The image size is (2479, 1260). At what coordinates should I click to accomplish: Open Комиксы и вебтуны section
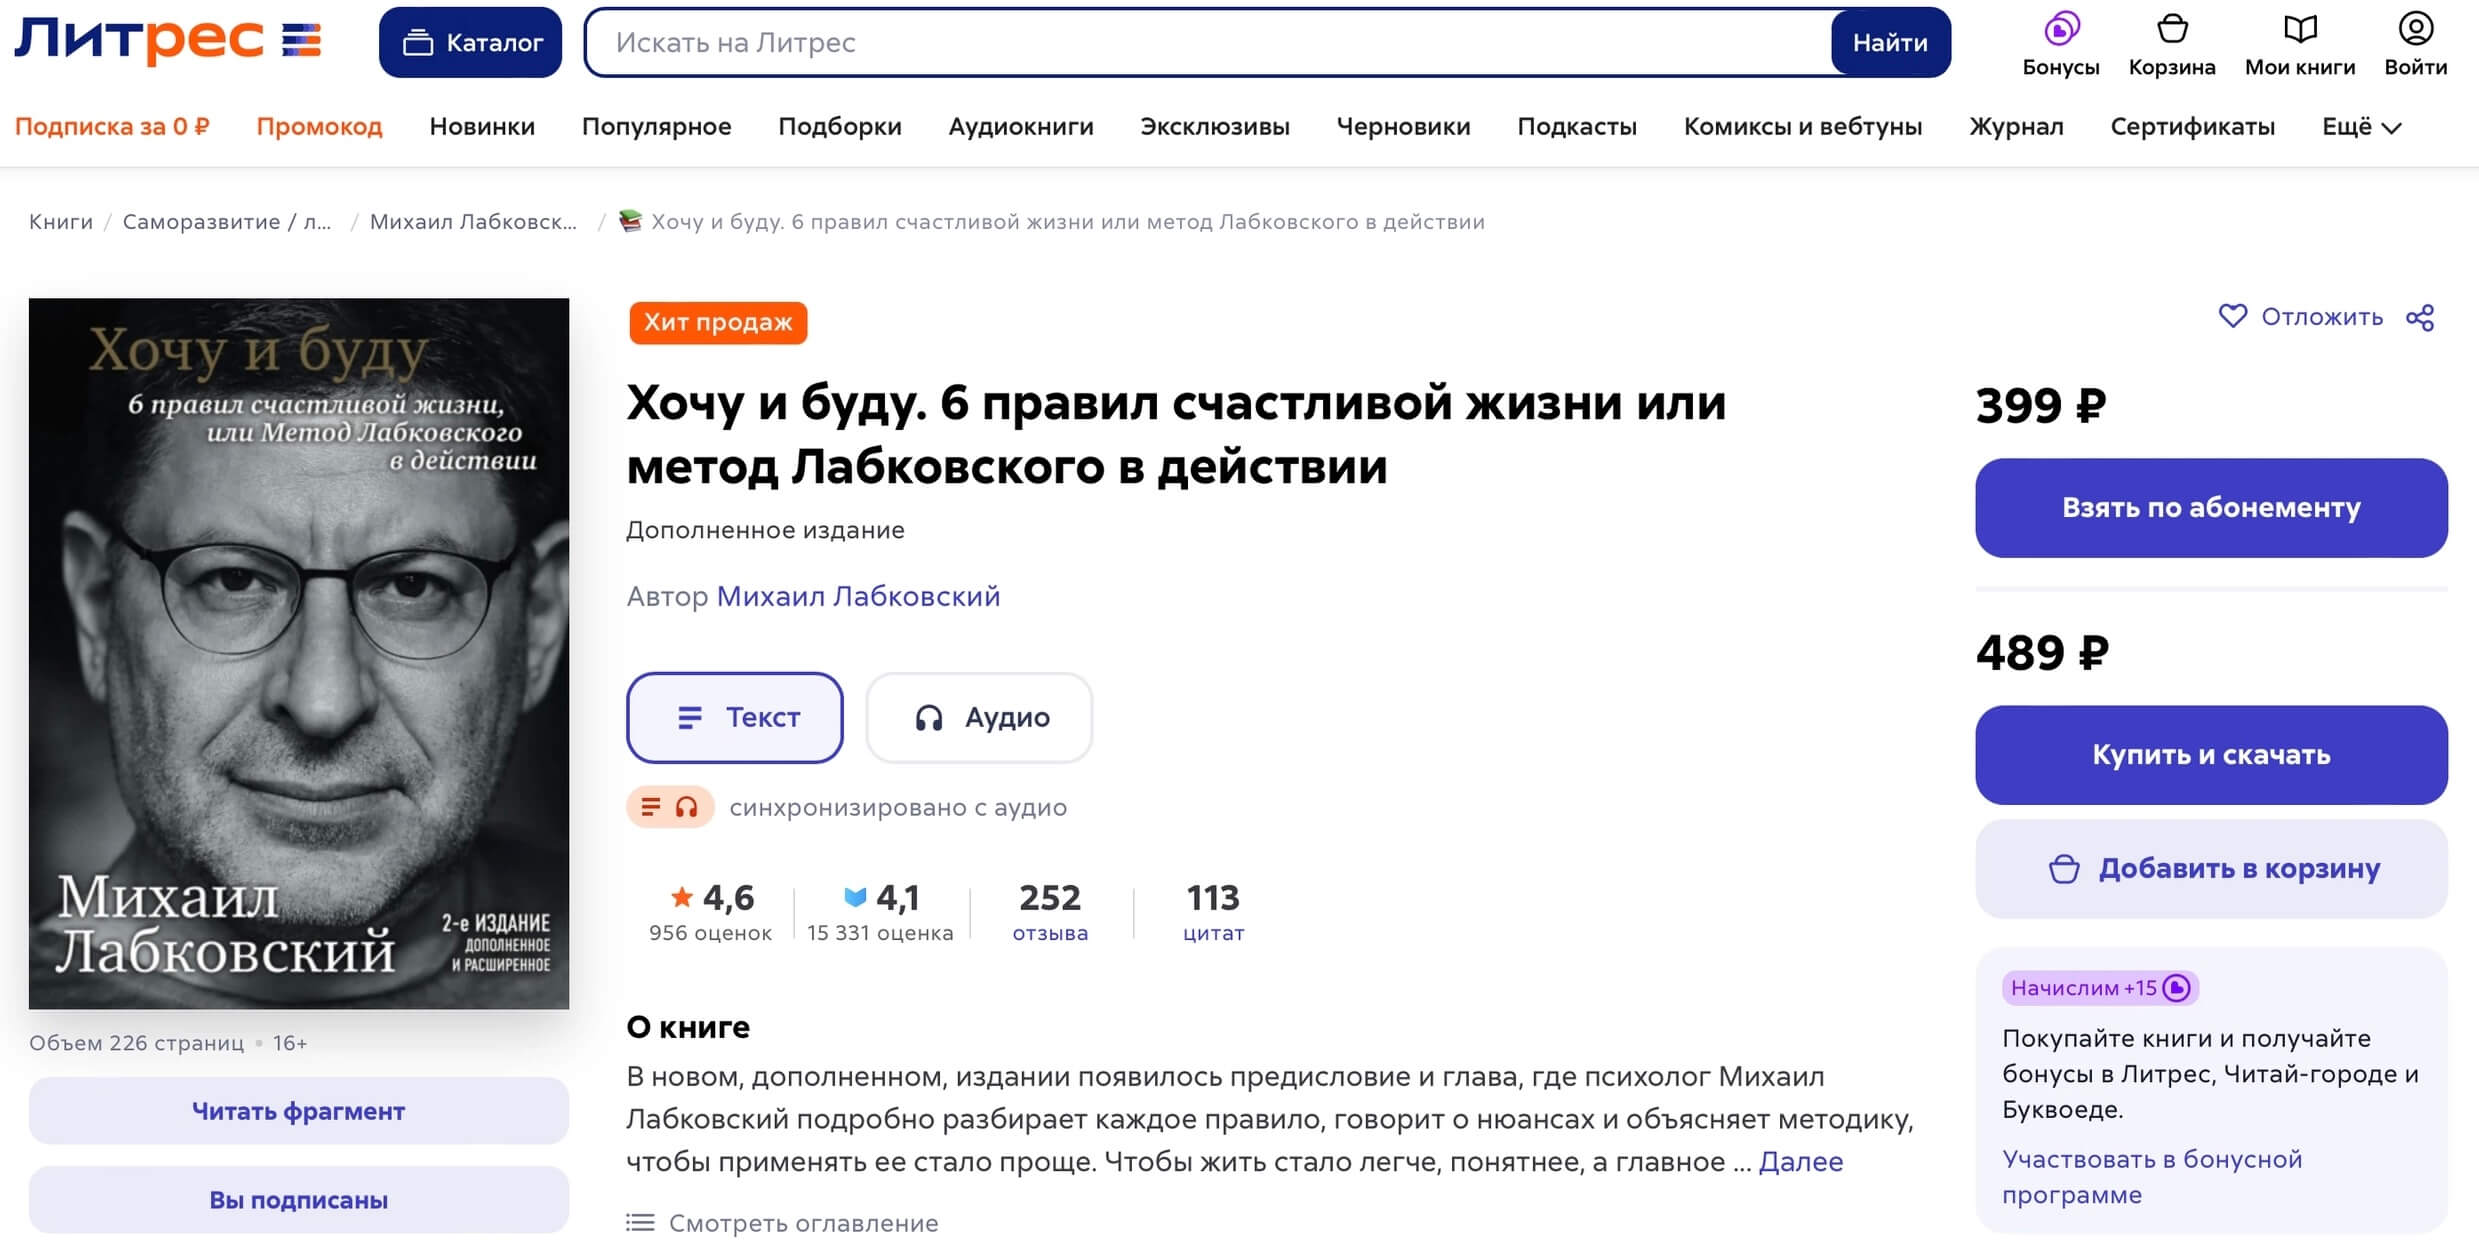pos(1803,127)
